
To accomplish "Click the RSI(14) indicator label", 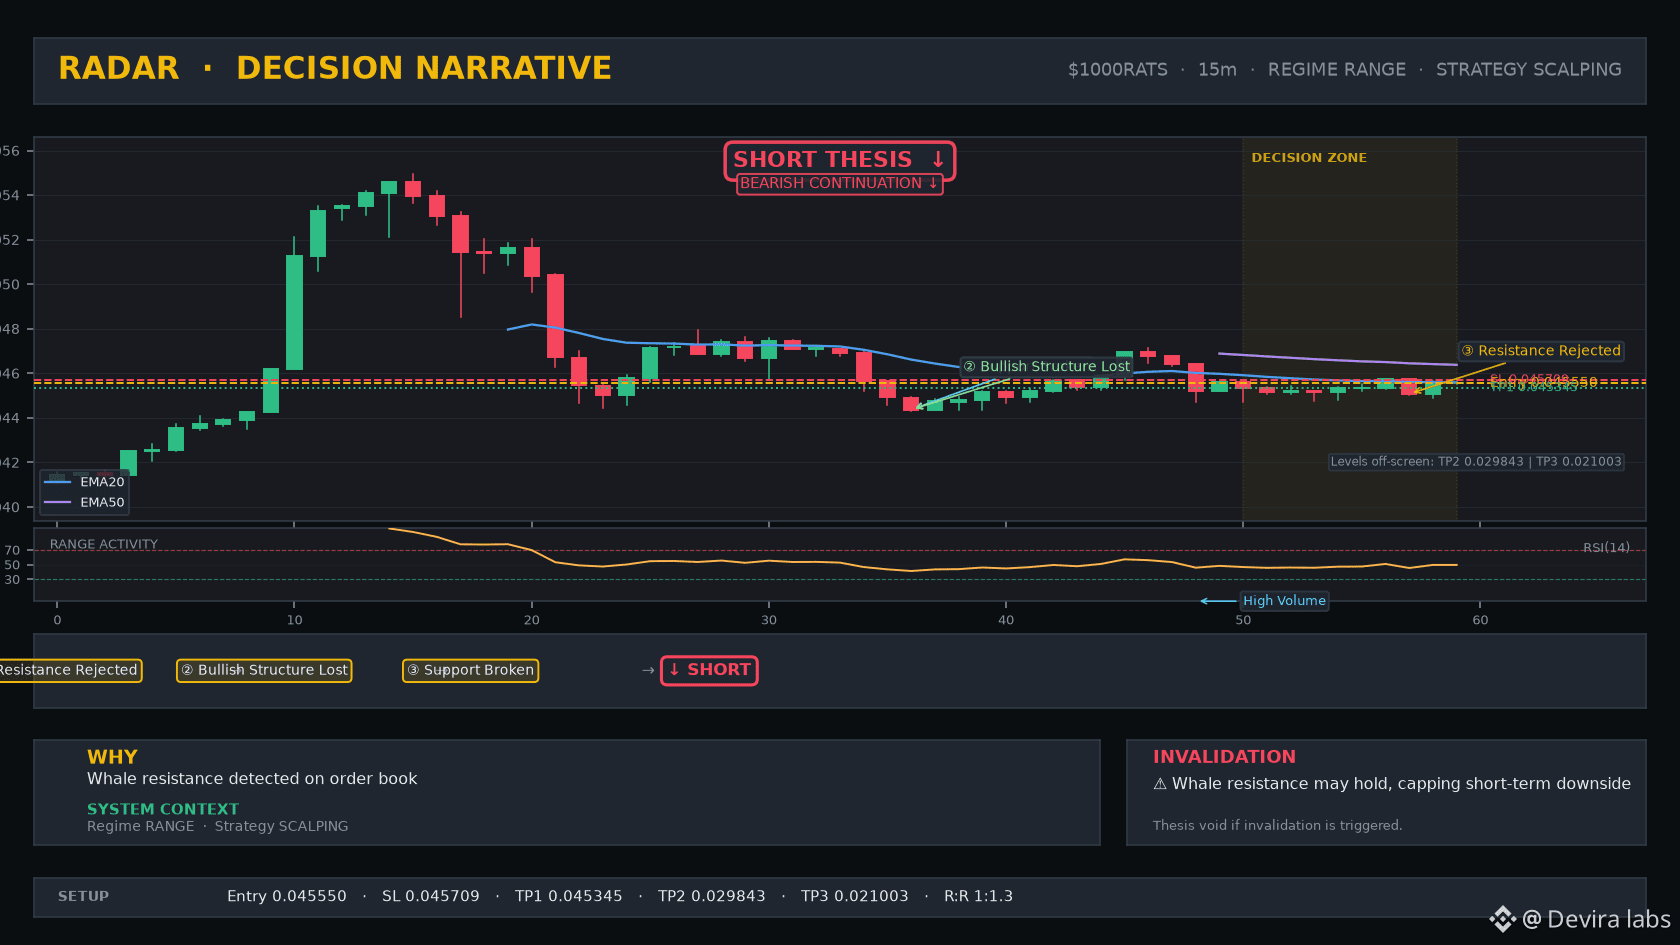I will coord(1606,548).
